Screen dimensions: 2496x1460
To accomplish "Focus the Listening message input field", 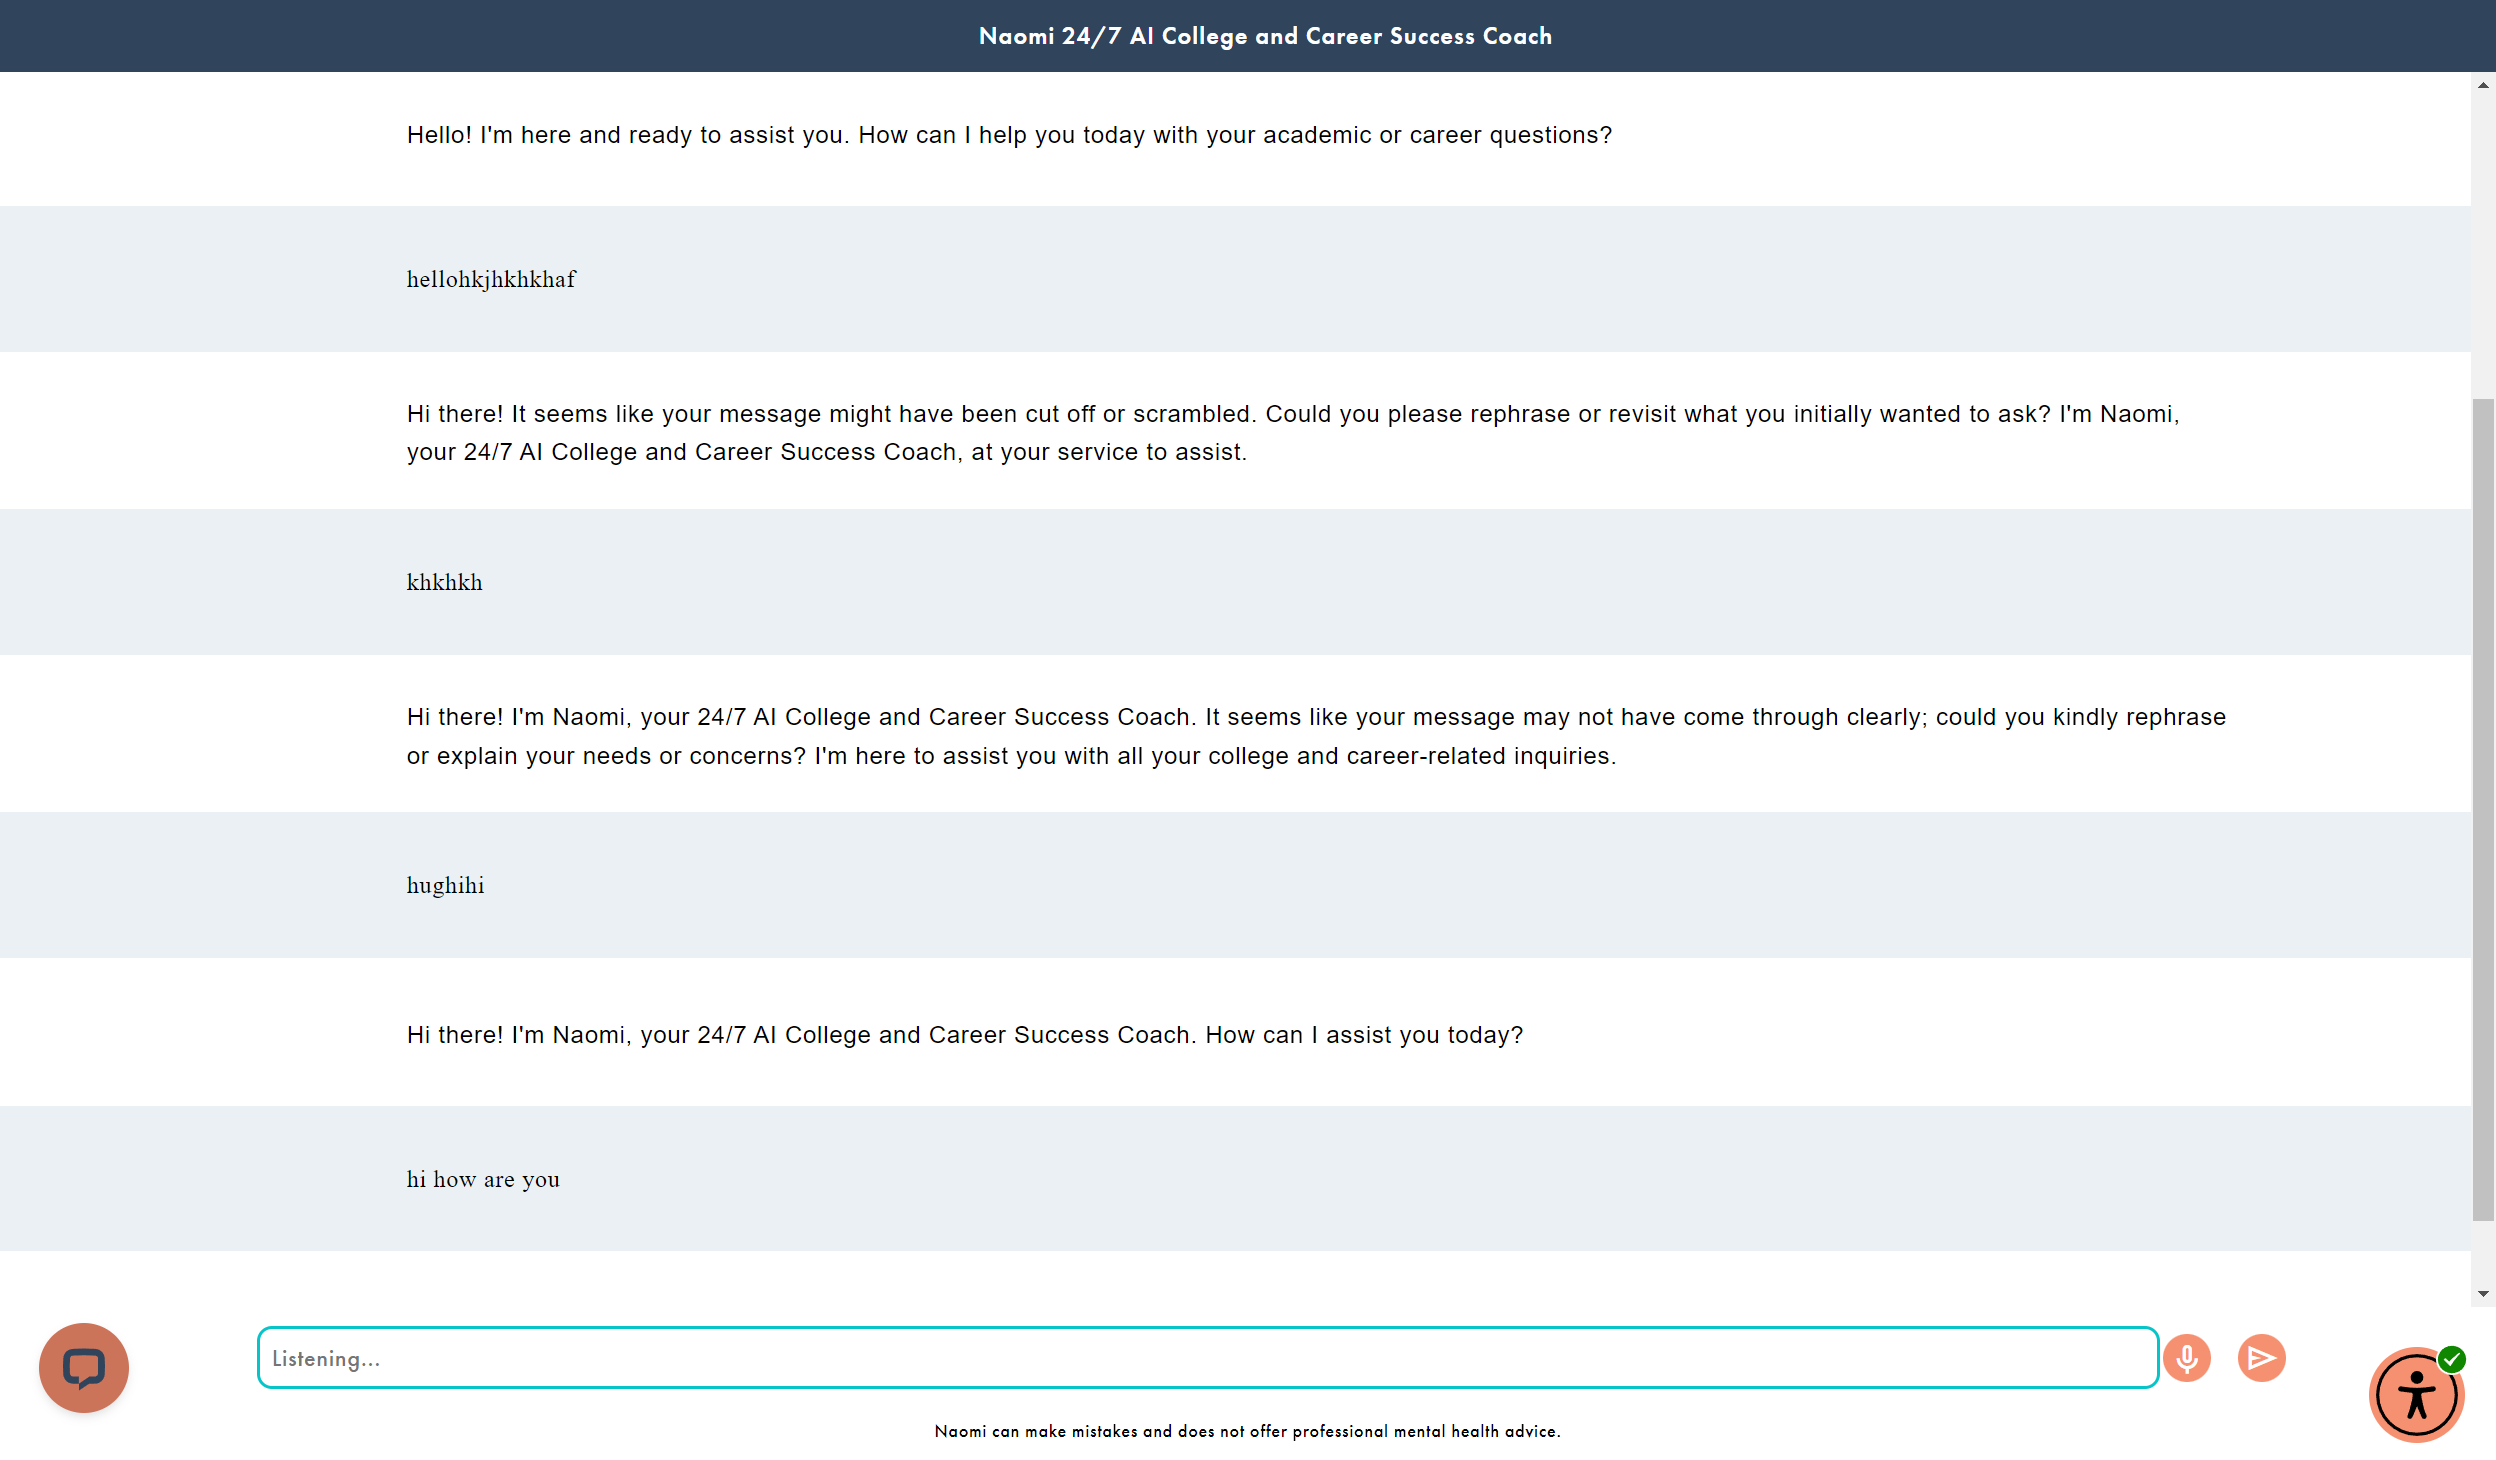I will tap(1207, 1358).
